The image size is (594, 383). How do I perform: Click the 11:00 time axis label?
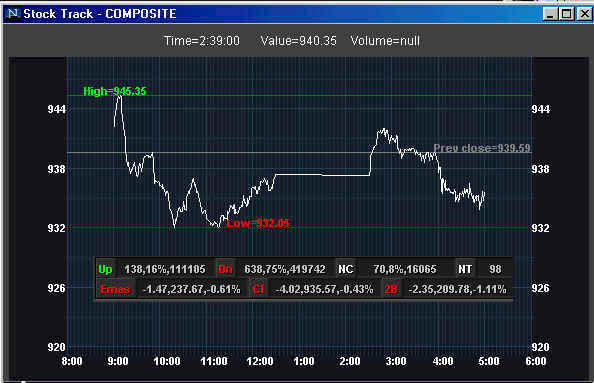(x=214, y=361)
